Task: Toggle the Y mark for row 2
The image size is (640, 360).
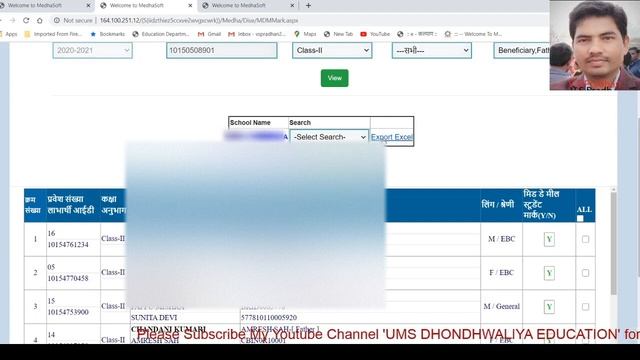Action: pos(549,273)
